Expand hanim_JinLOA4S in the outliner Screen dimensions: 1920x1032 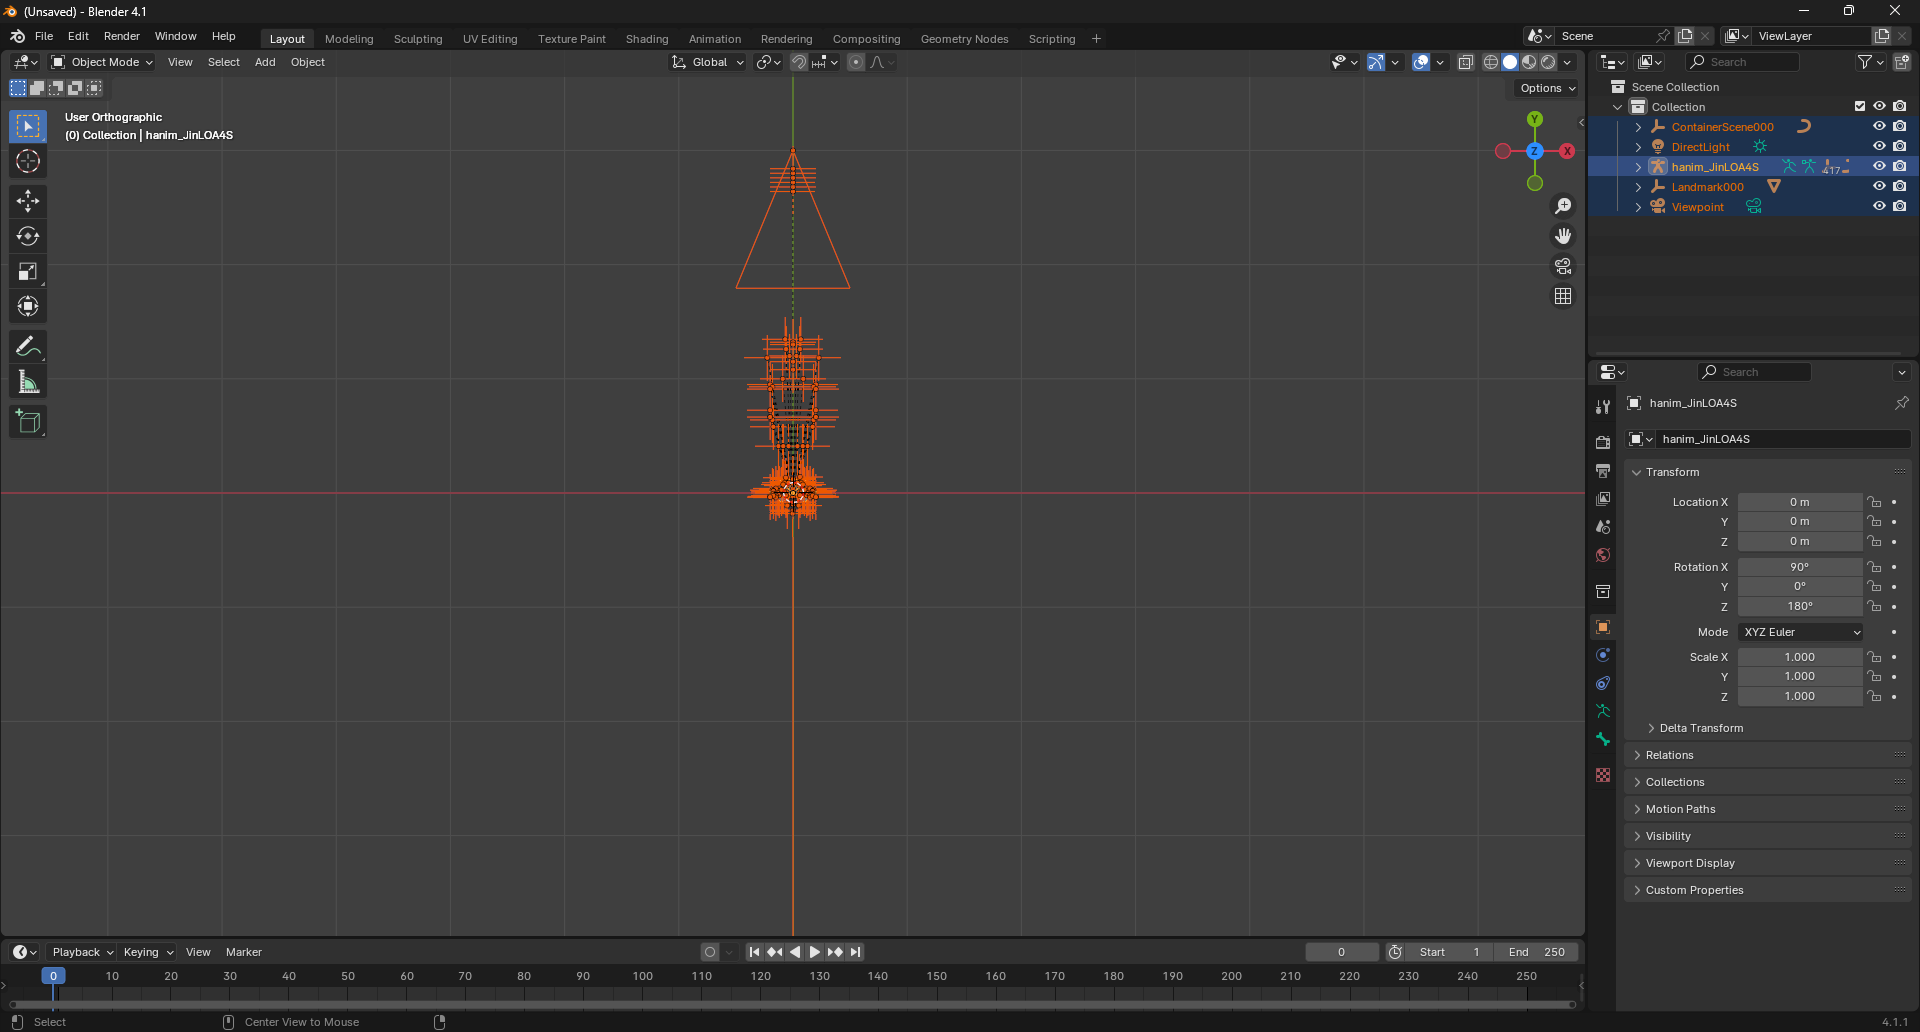tap(1638, 167)
